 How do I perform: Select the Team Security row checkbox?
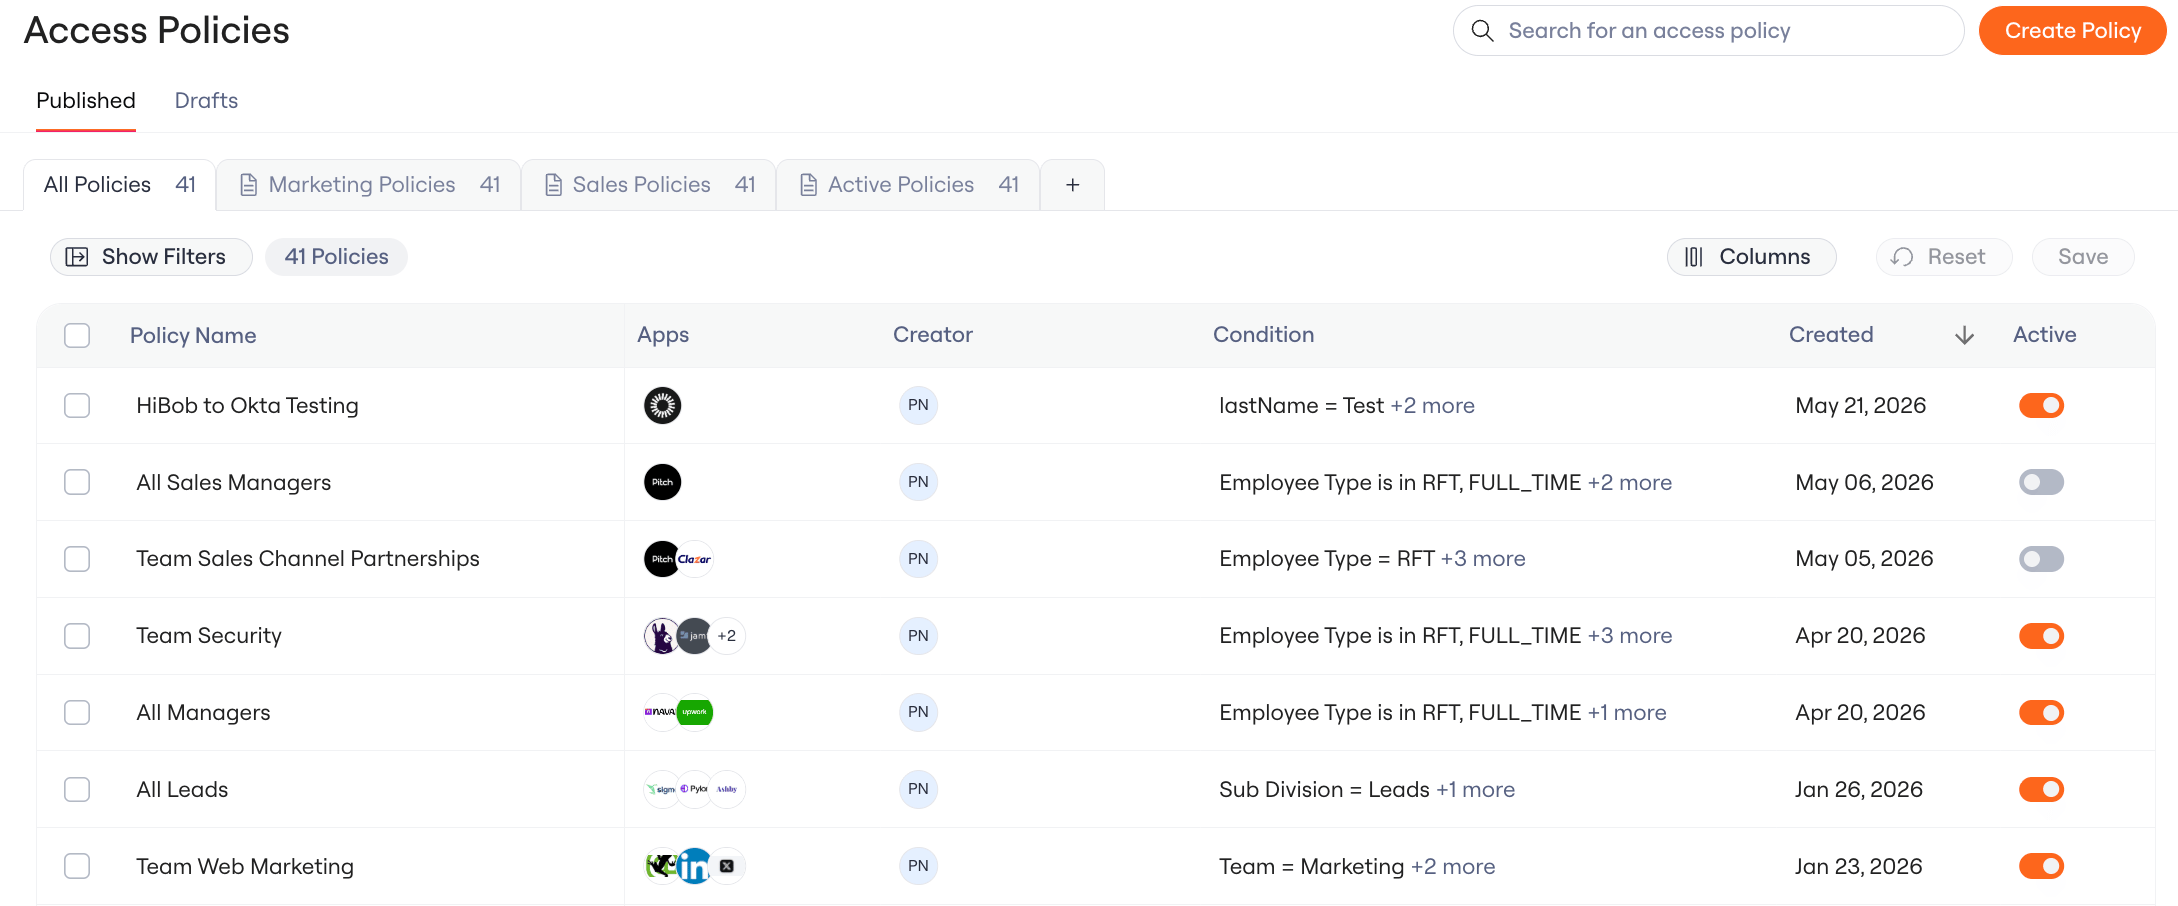point(77,636)
